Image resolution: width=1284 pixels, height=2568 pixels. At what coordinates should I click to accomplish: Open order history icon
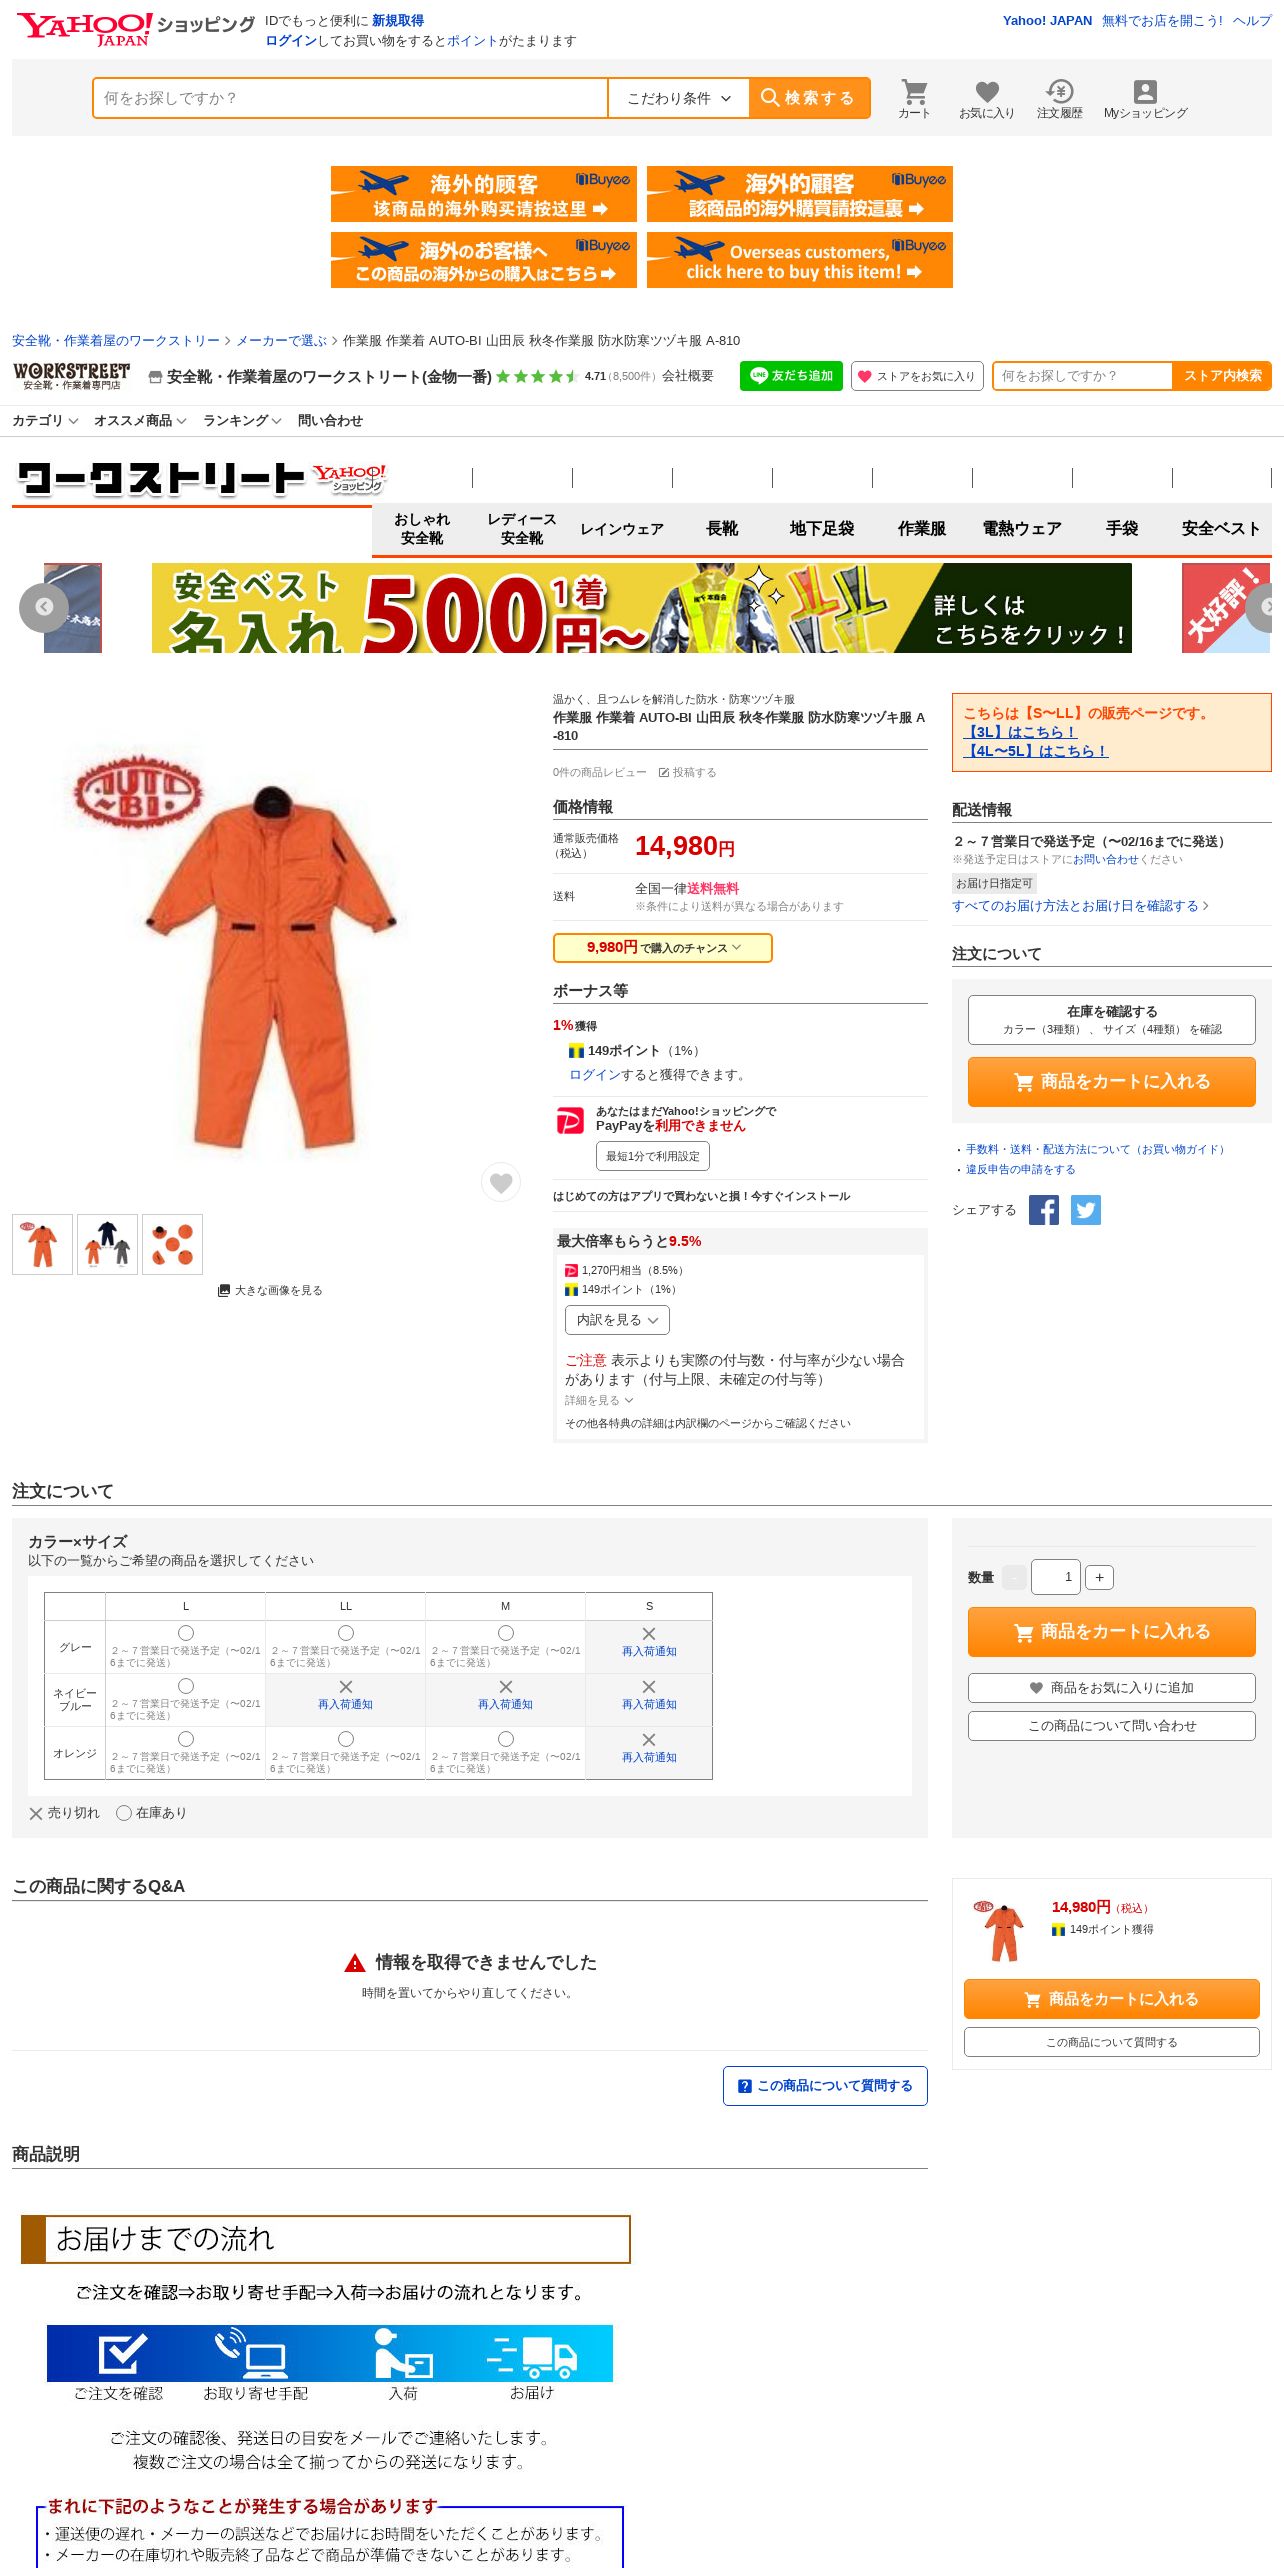(1060, 98)
